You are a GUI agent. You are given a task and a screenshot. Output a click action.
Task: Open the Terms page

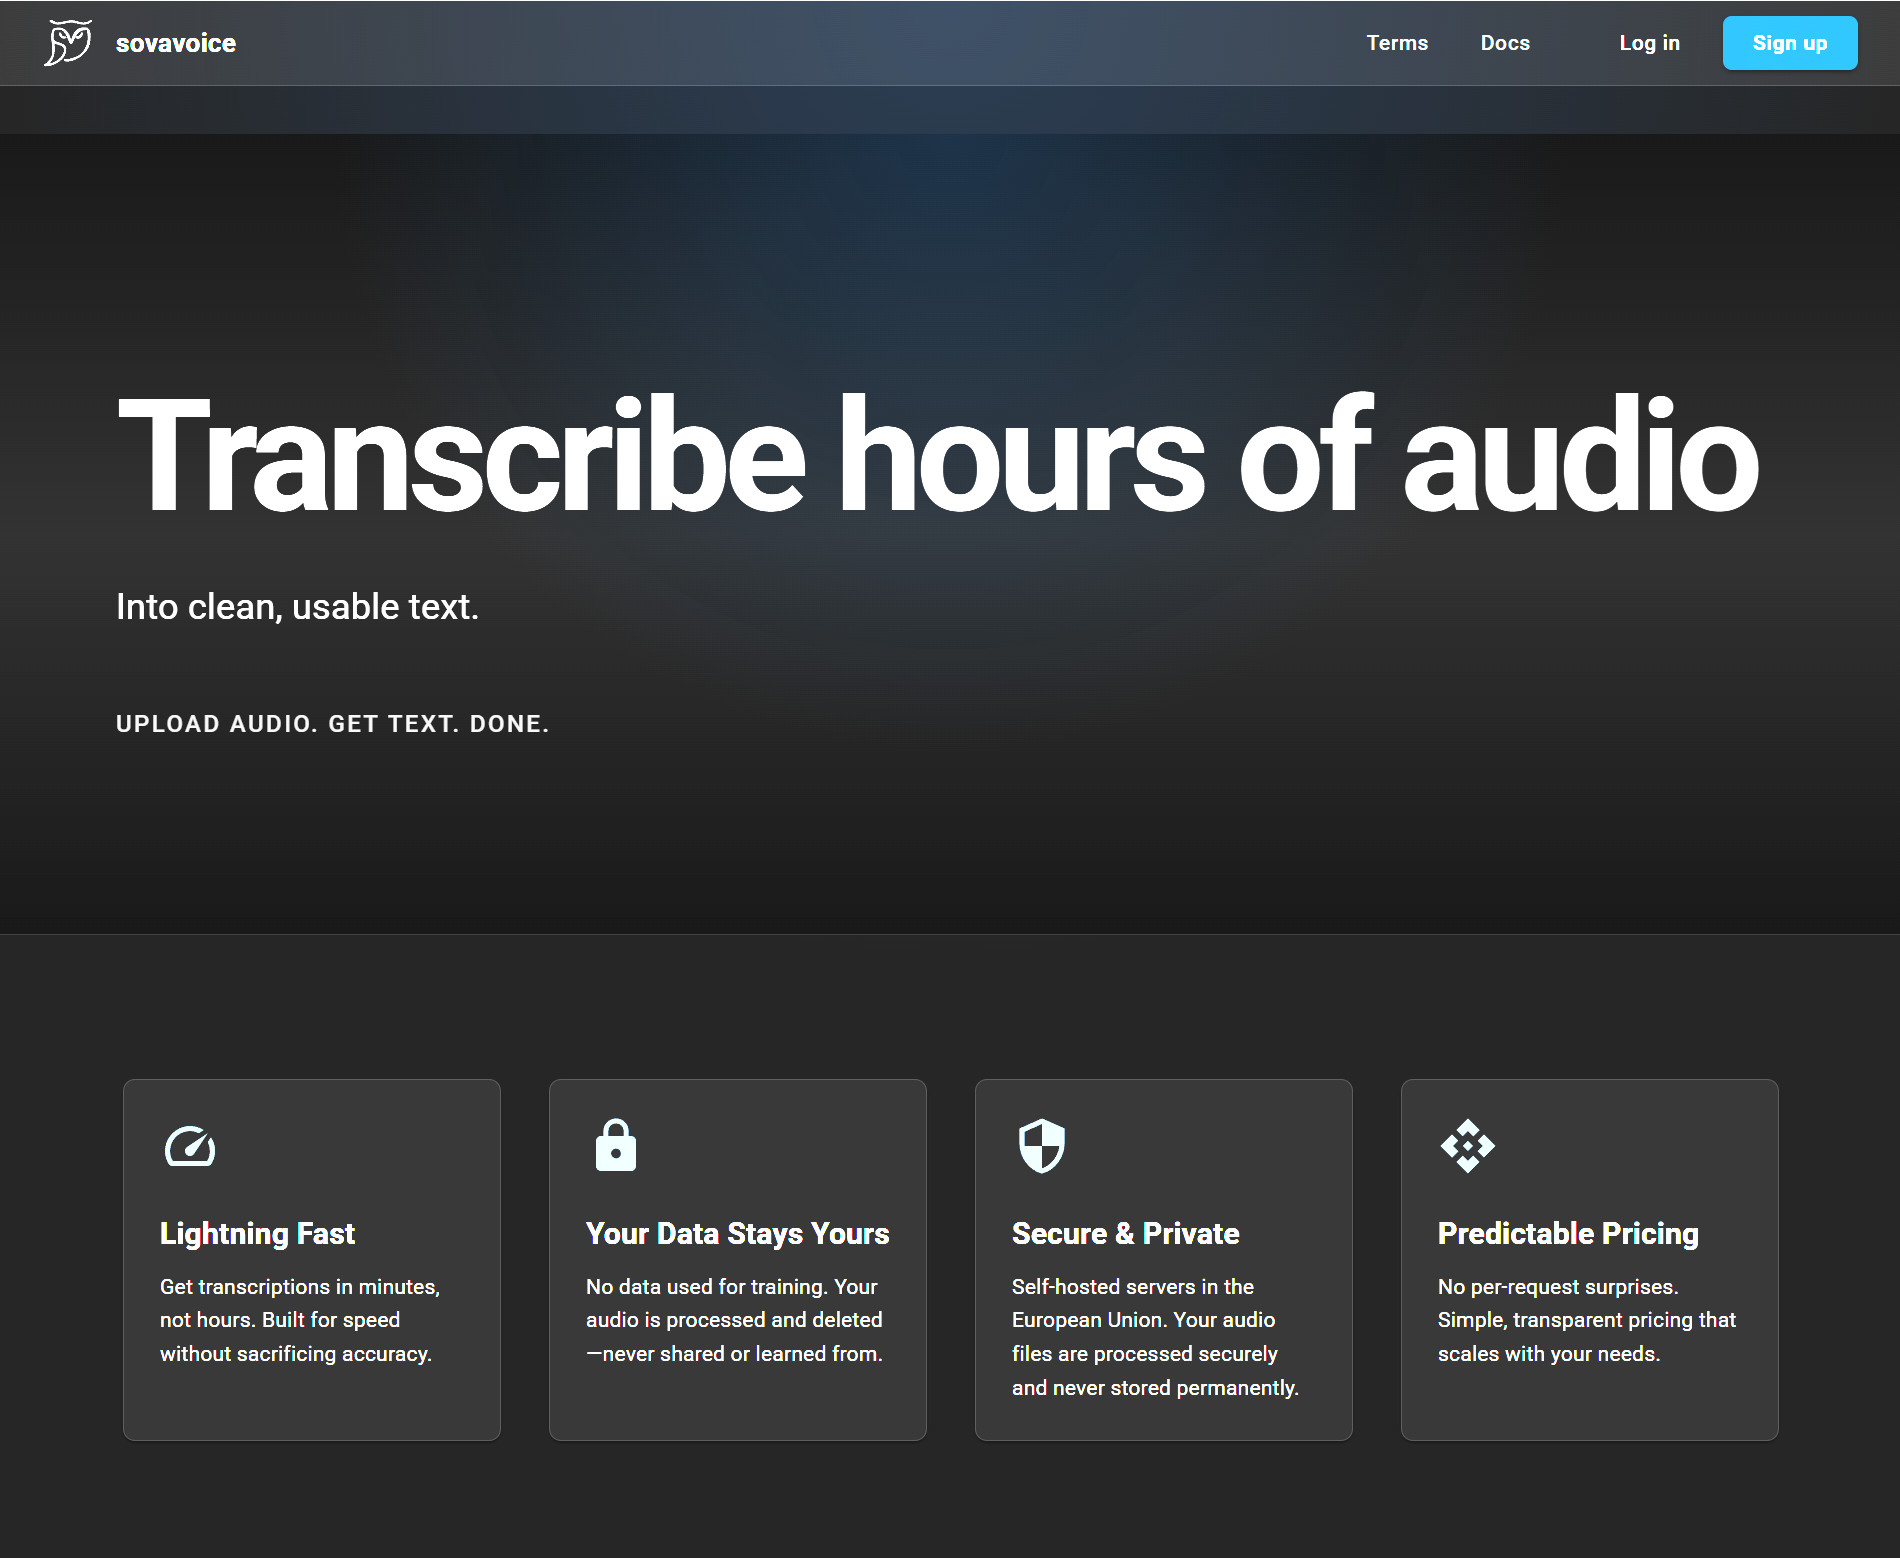coord(1397,43)
